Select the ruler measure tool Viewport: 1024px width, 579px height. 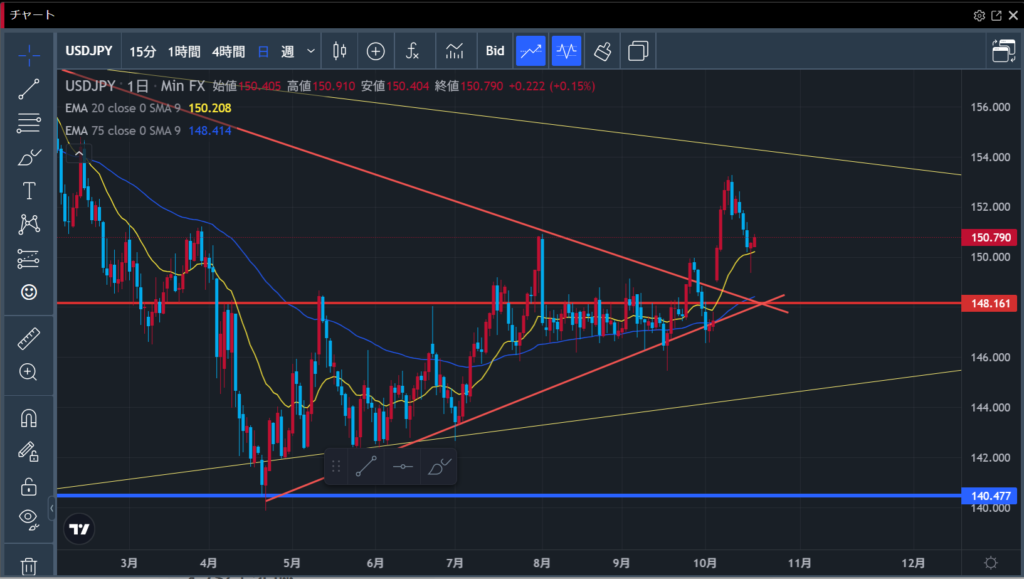(x=29, y=339)
